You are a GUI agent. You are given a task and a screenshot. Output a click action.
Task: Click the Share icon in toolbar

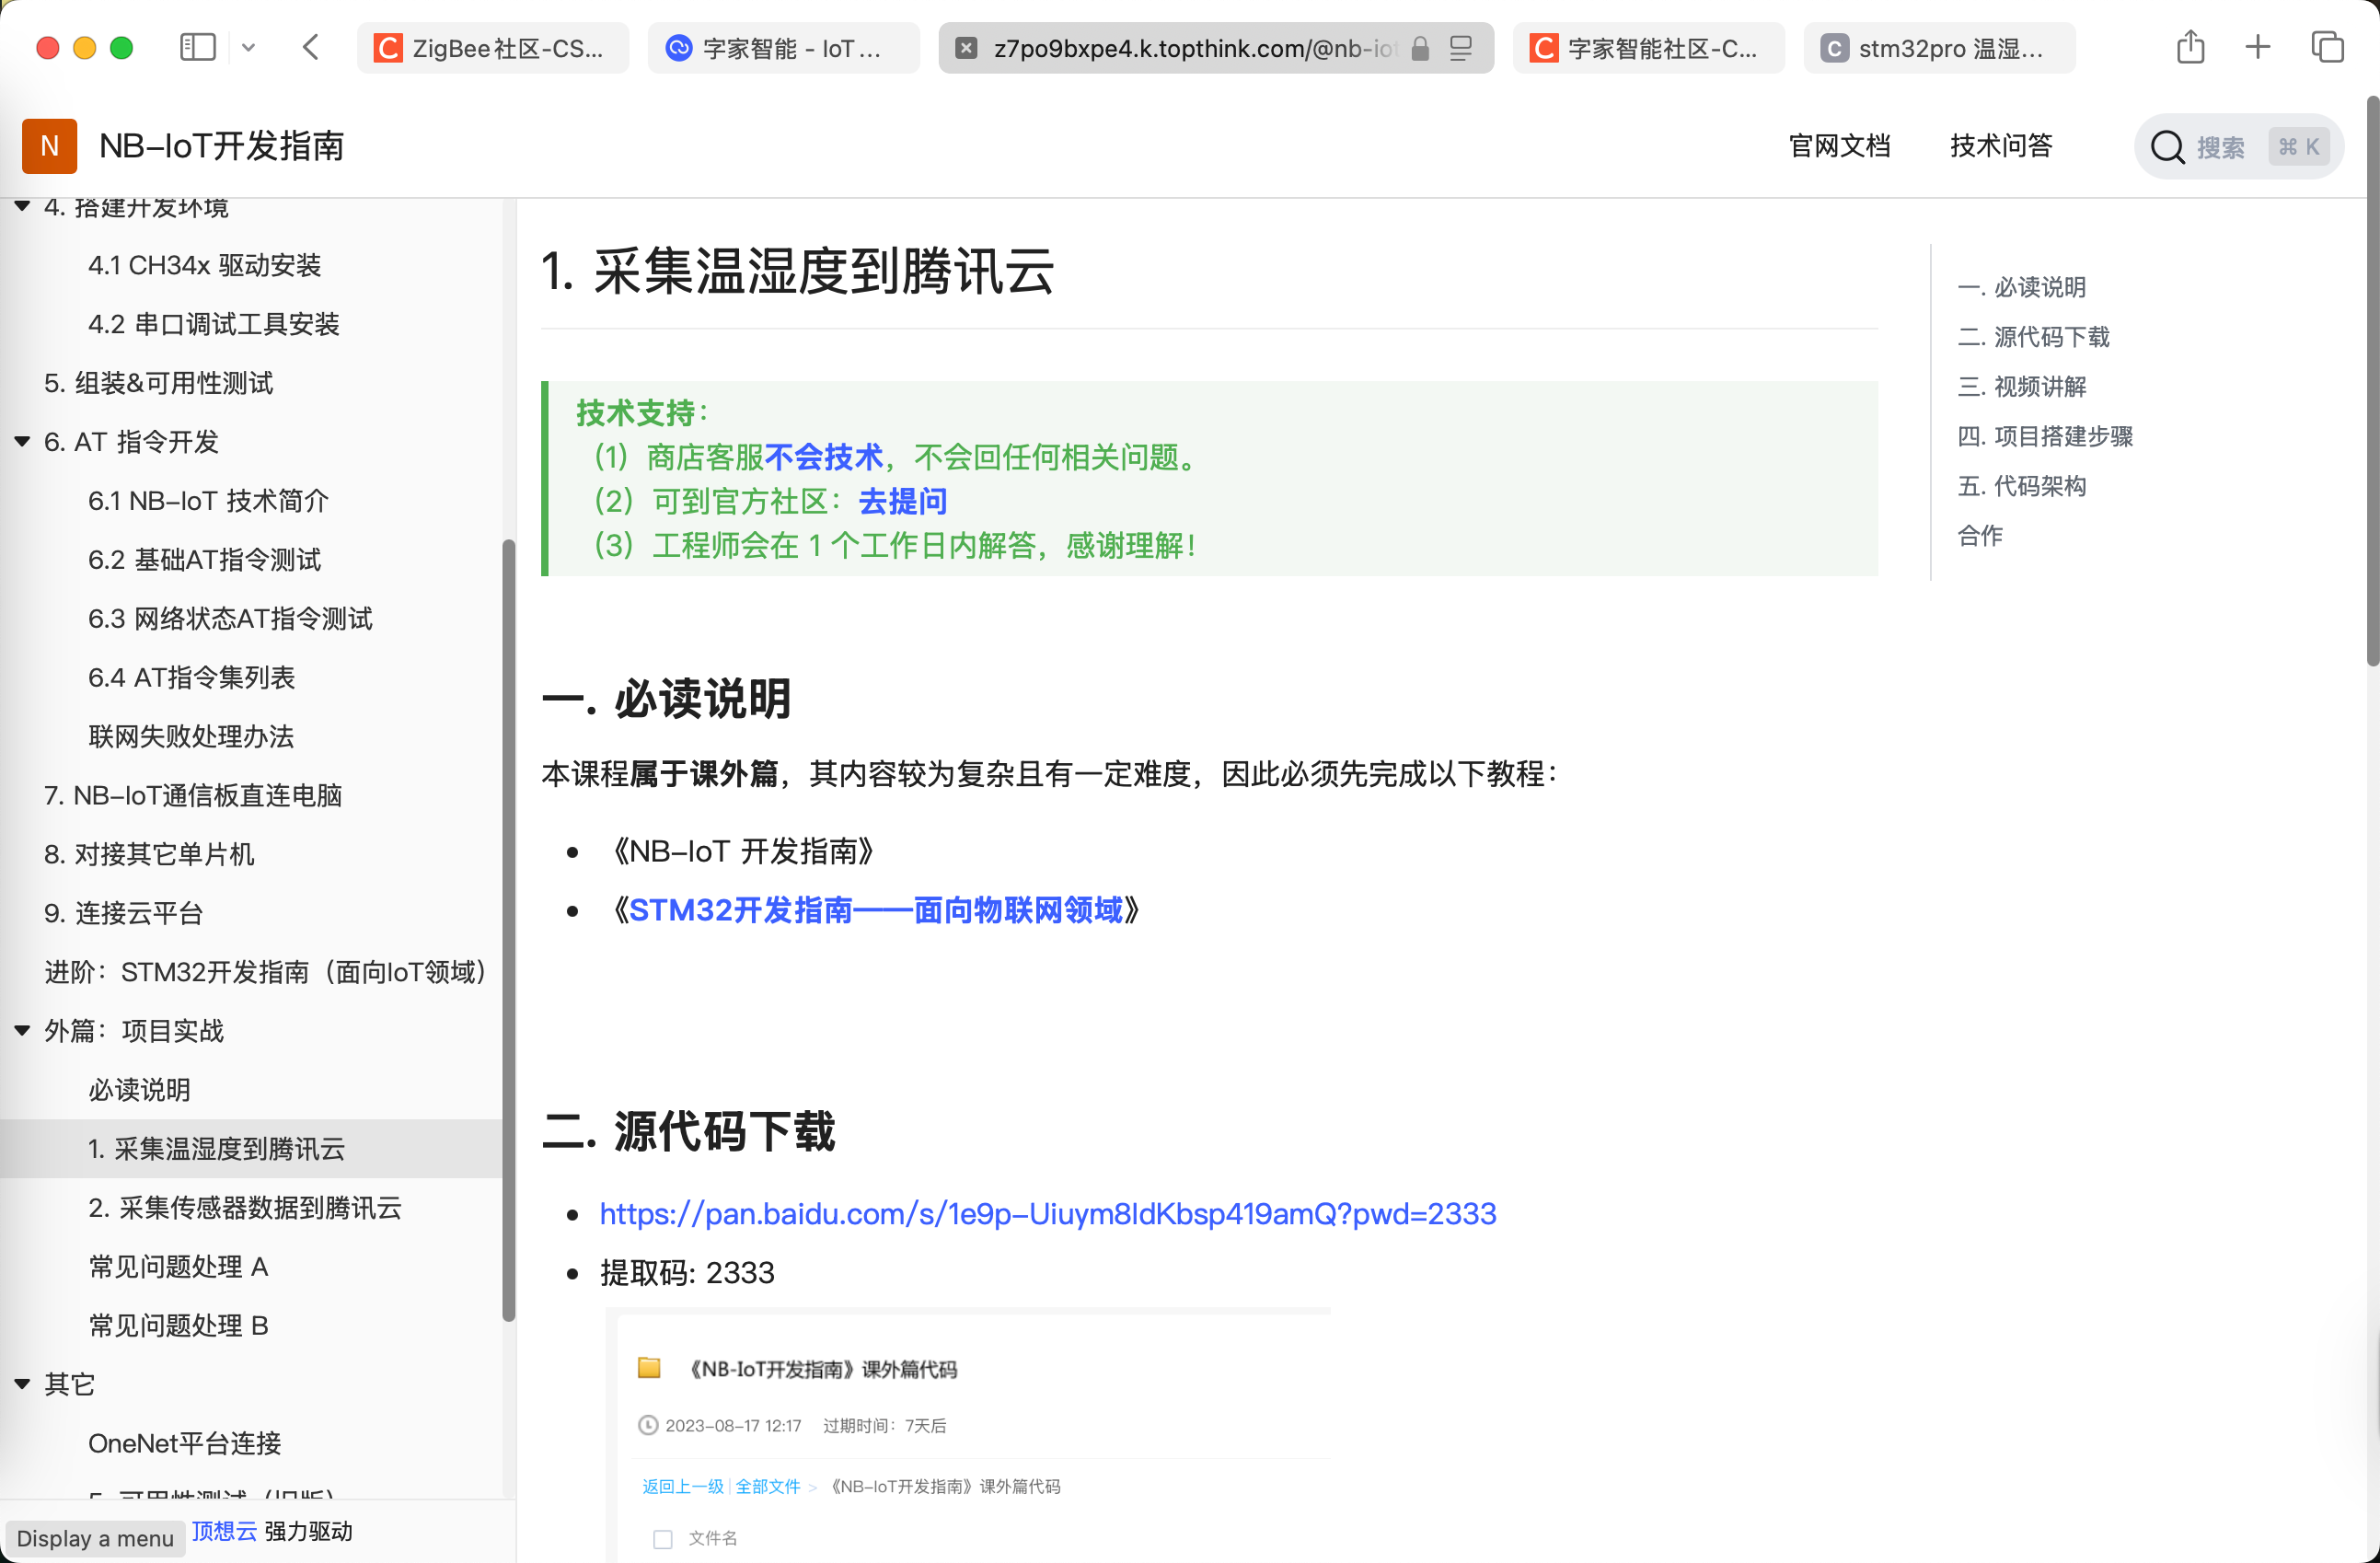click(2190, 47)
